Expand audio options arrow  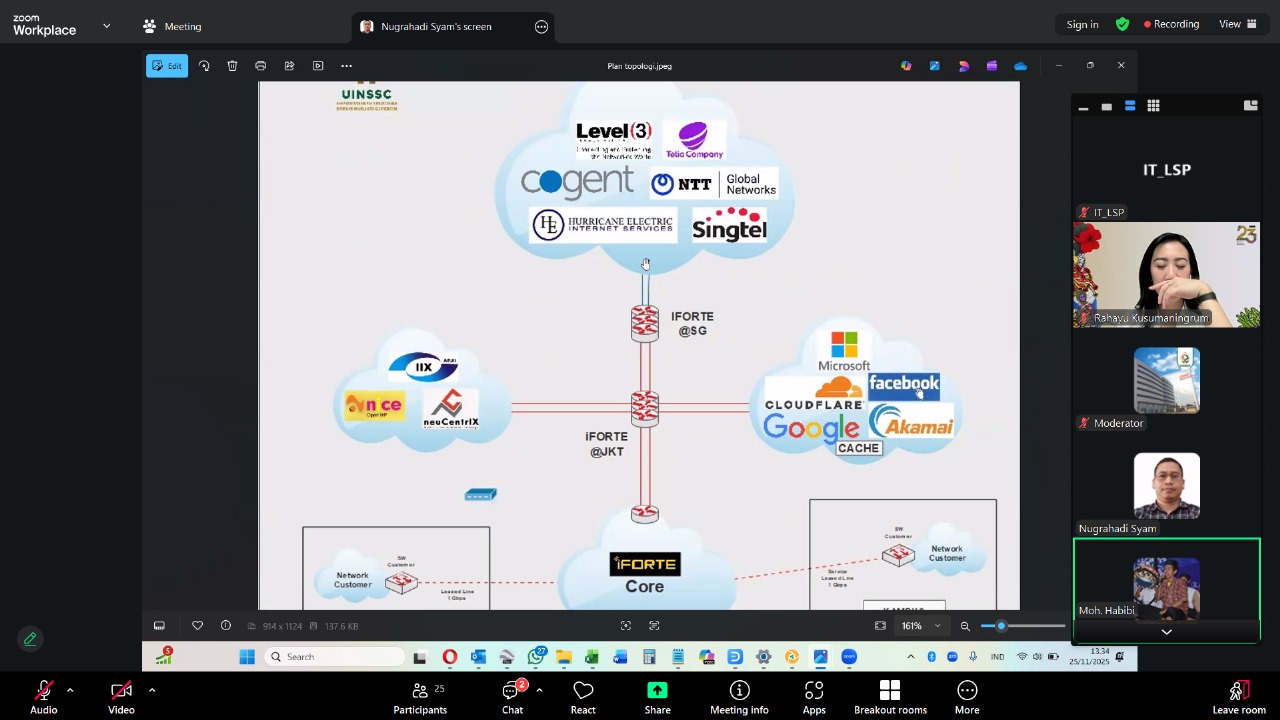(70, 690)
